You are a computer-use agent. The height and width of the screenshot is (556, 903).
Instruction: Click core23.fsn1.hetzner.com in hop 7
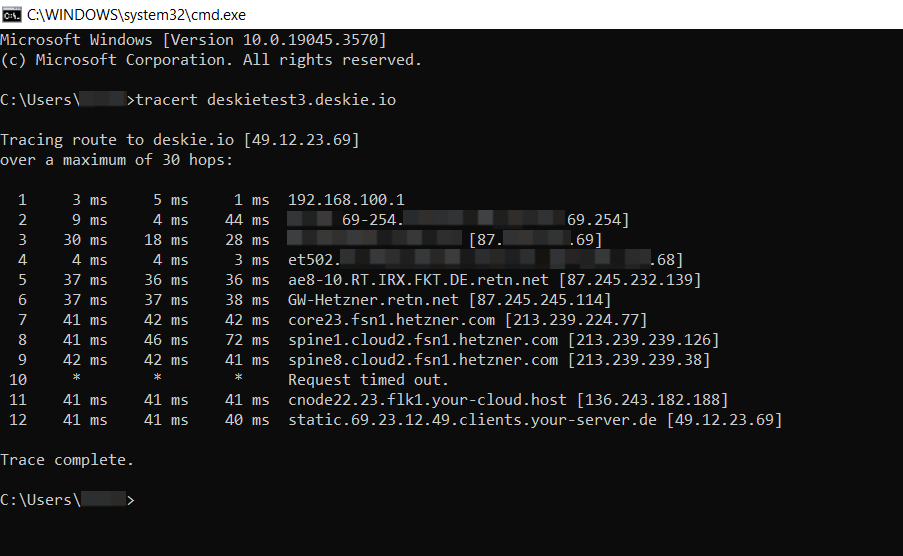[x=391, y=320]
